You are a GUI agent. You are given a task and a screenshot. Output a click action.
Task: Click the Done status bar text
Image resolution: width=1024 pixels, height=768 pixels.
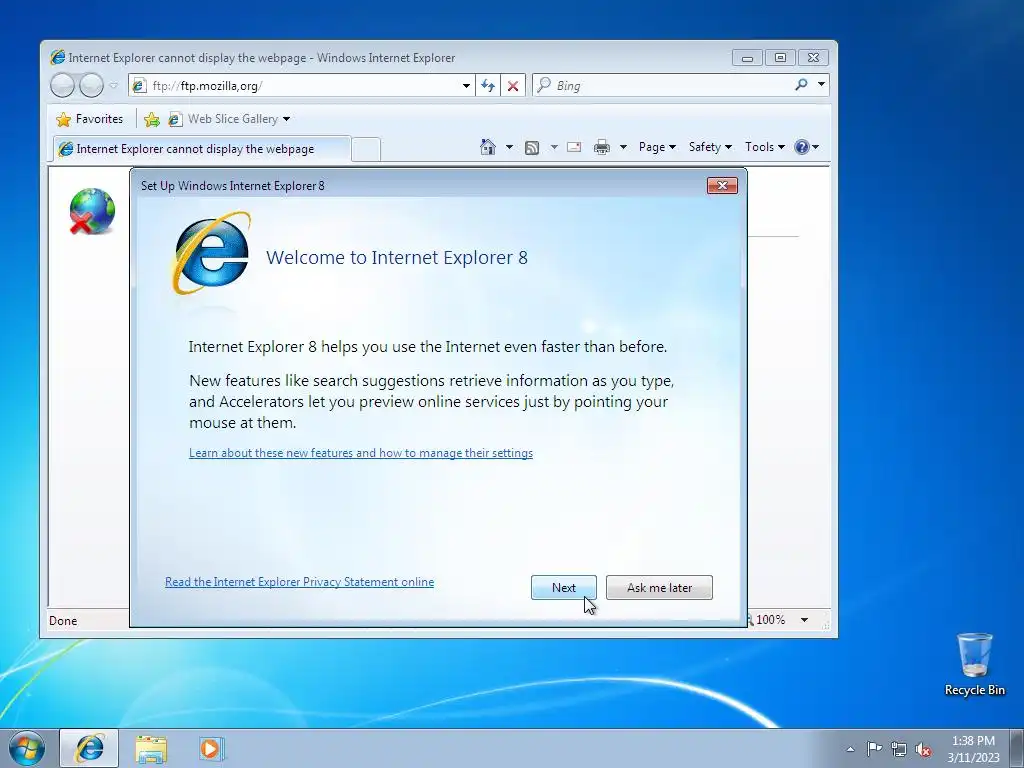[63, 620]
